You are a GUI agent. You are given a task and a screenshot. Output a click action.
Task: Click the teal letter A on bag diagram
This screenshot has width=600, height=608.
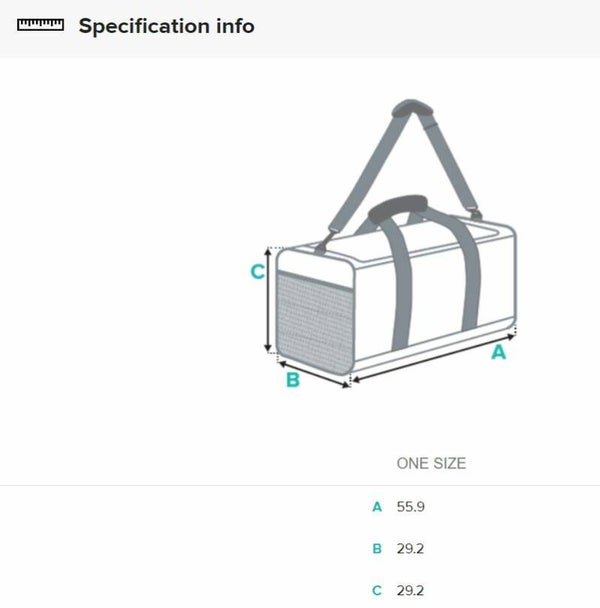498,352
